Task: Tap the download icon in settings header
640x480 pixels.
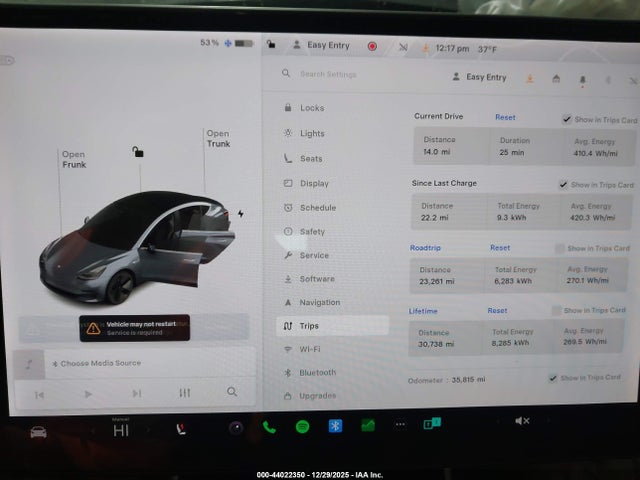Action: pyautogui.click(x=530, y=78)
